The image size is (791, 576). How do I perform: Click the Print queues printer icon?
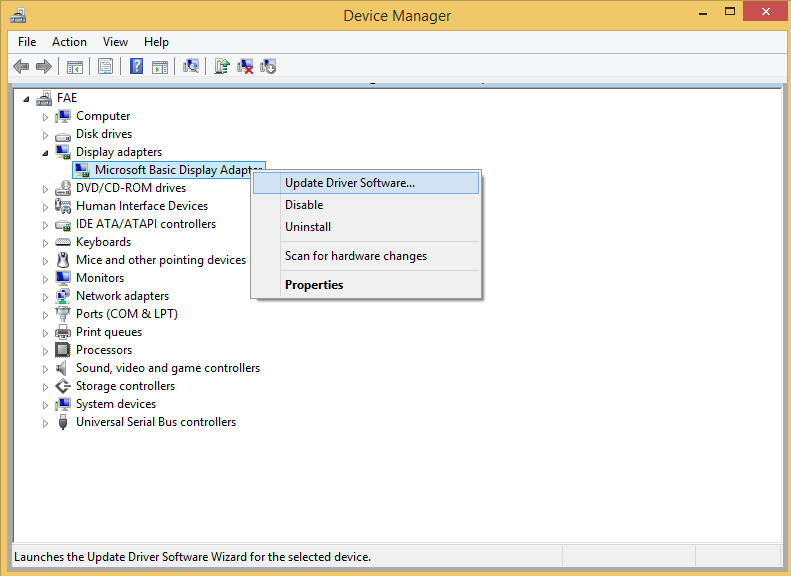(x=63, y=332)
